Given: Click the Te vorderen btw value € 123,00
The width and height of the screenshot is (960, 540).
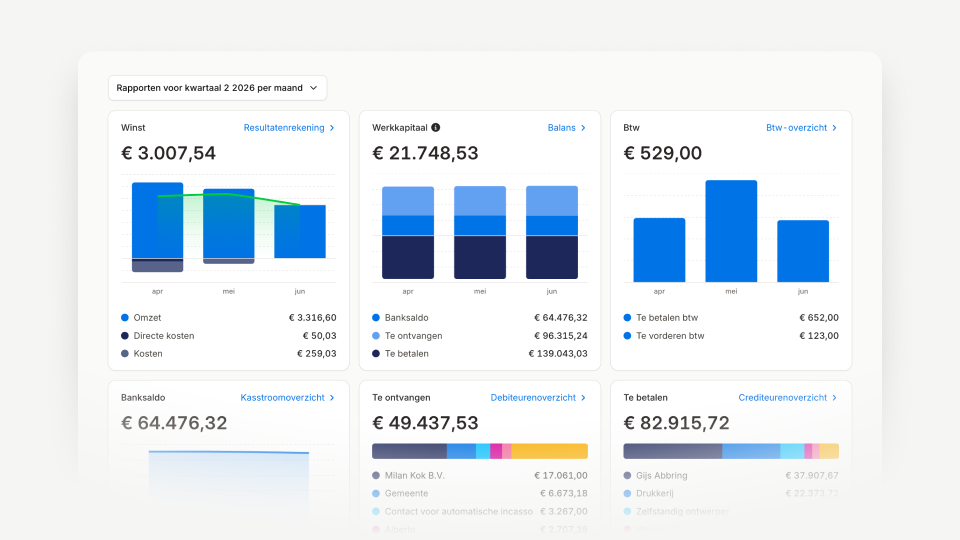Looking at the screenshot, I should 819,336.
